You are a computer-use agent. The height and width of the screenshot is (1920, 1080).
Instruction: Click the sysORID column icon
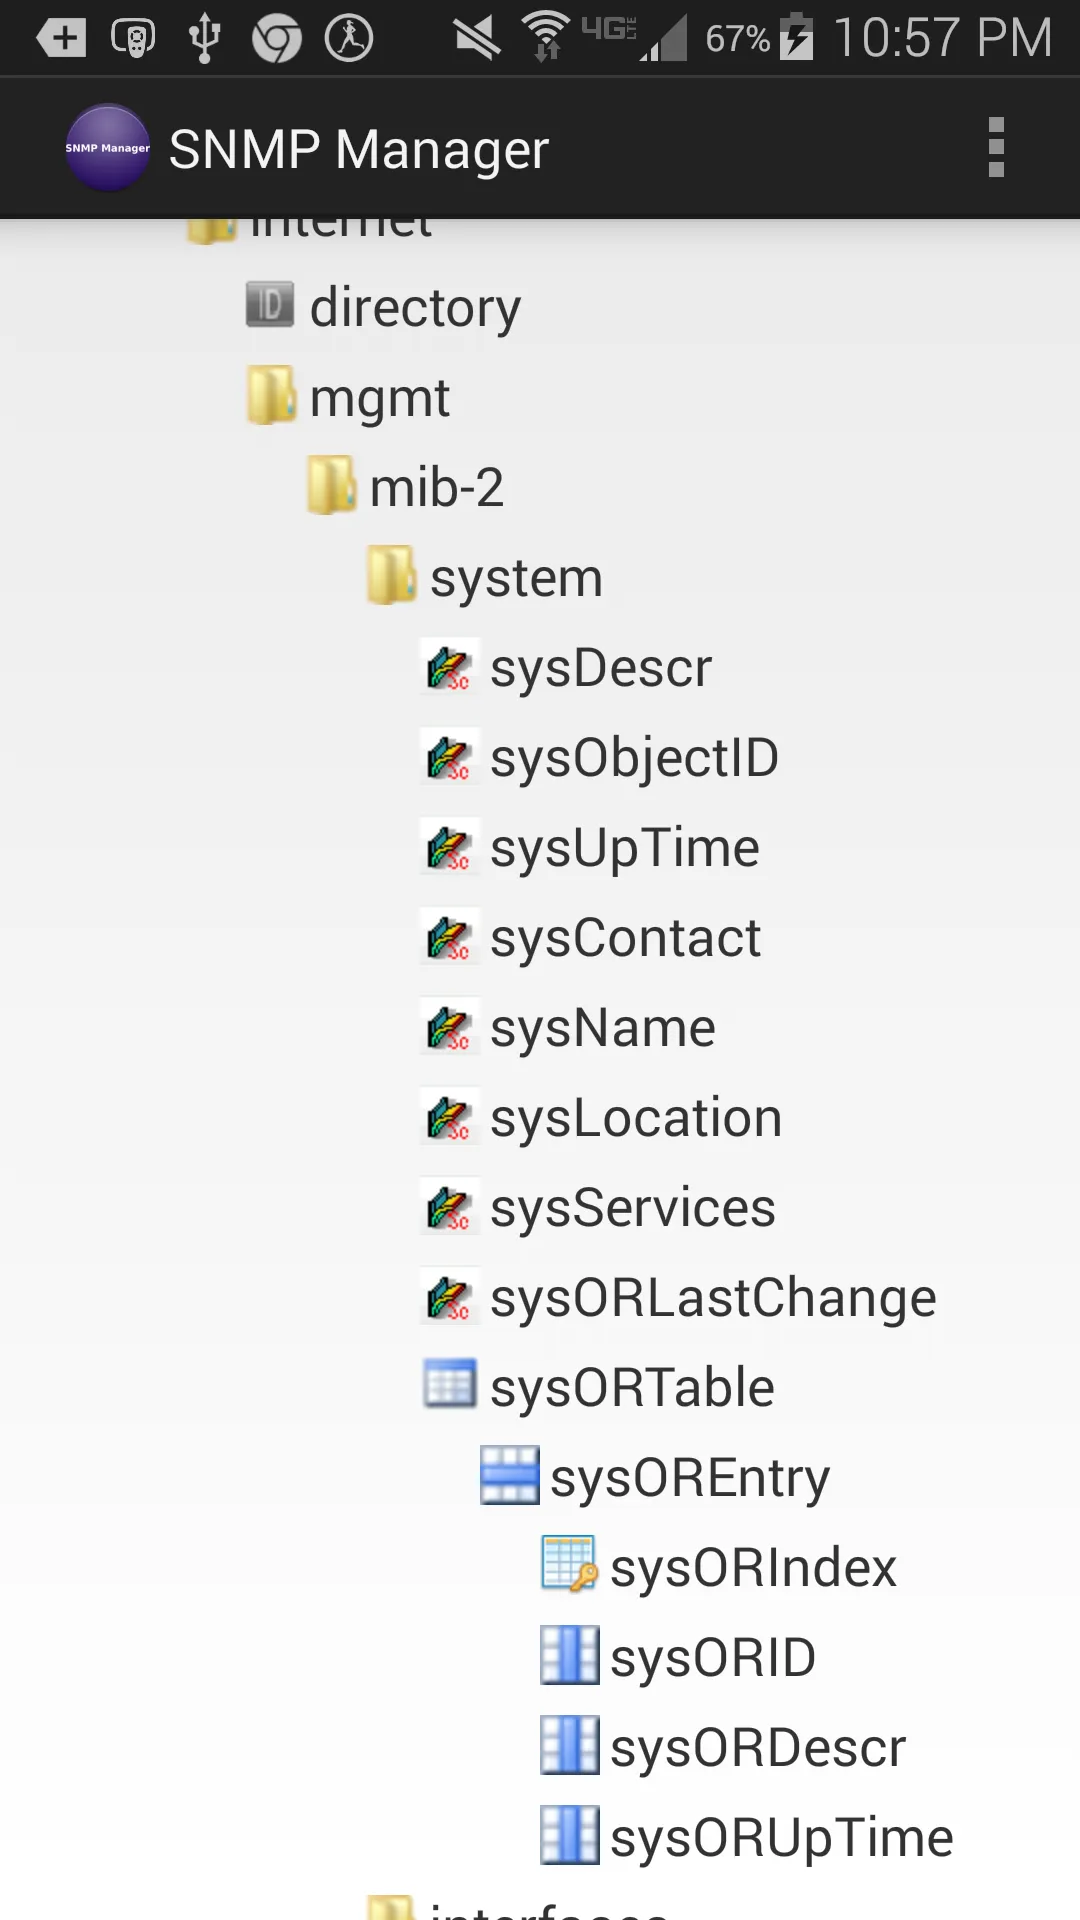(569, 1656)
